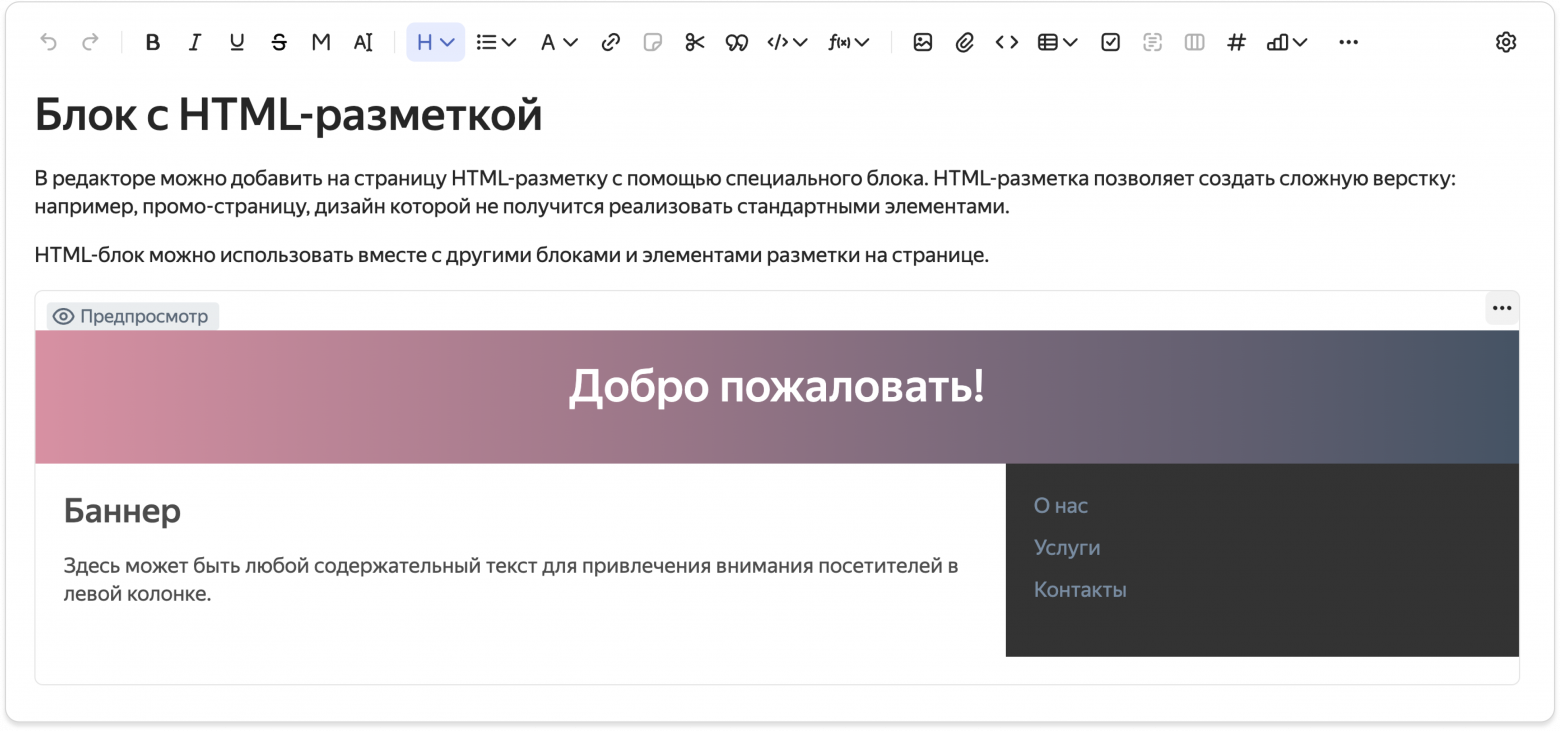Viewport: 1560px width, 731px height.
Task: Toggle bold formatting
Action: (152, 42)
